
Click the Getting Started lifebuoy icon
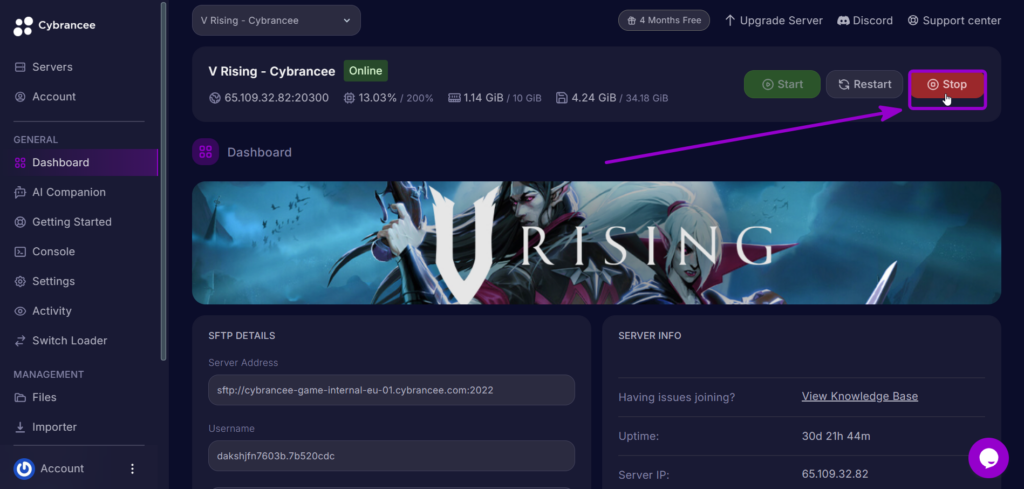click(20, 222)
